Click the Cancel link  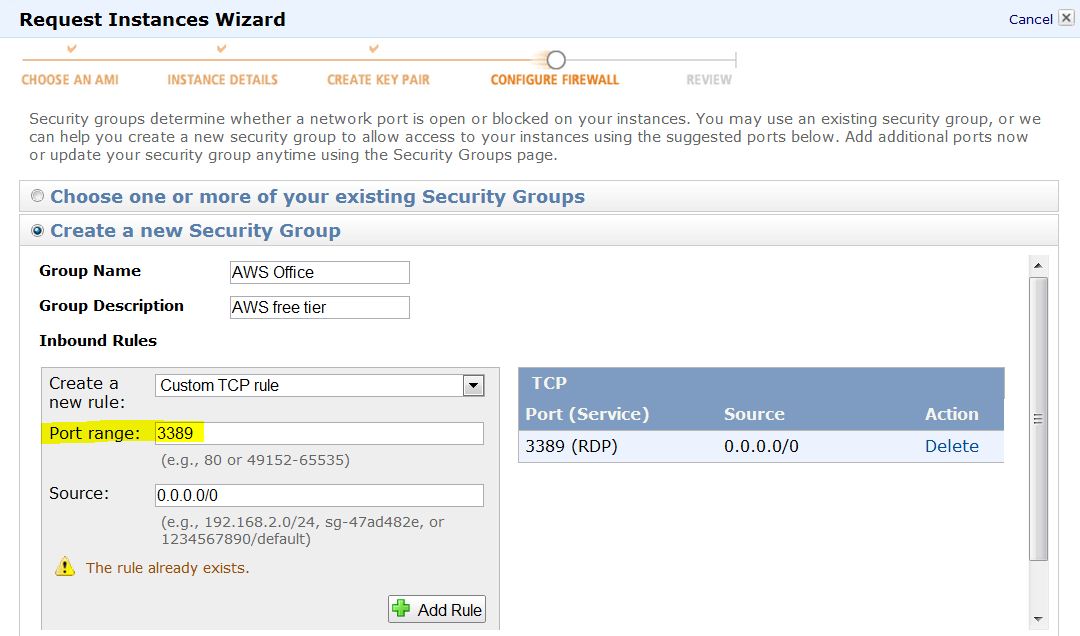(x=1030, y=19)
